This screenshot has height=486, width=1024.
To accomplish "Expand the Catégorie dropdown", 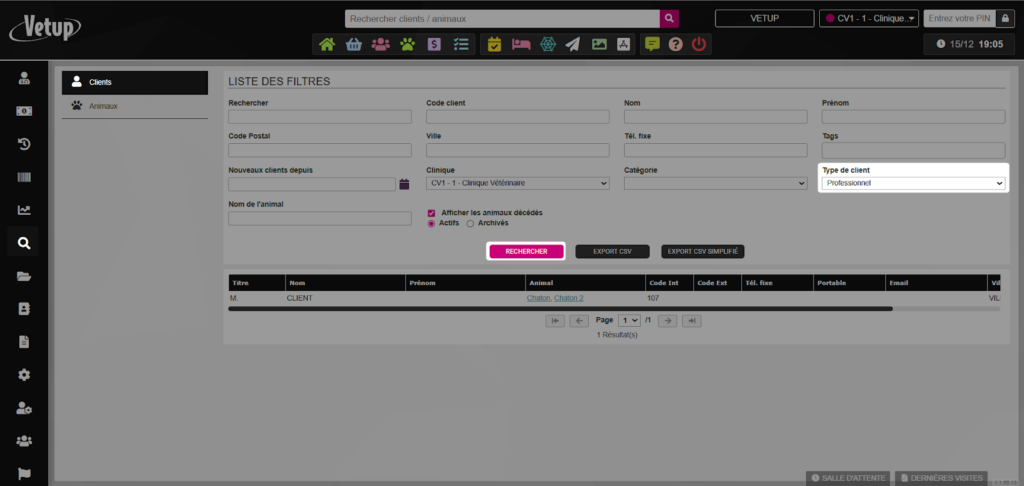I will coord(715,184).
